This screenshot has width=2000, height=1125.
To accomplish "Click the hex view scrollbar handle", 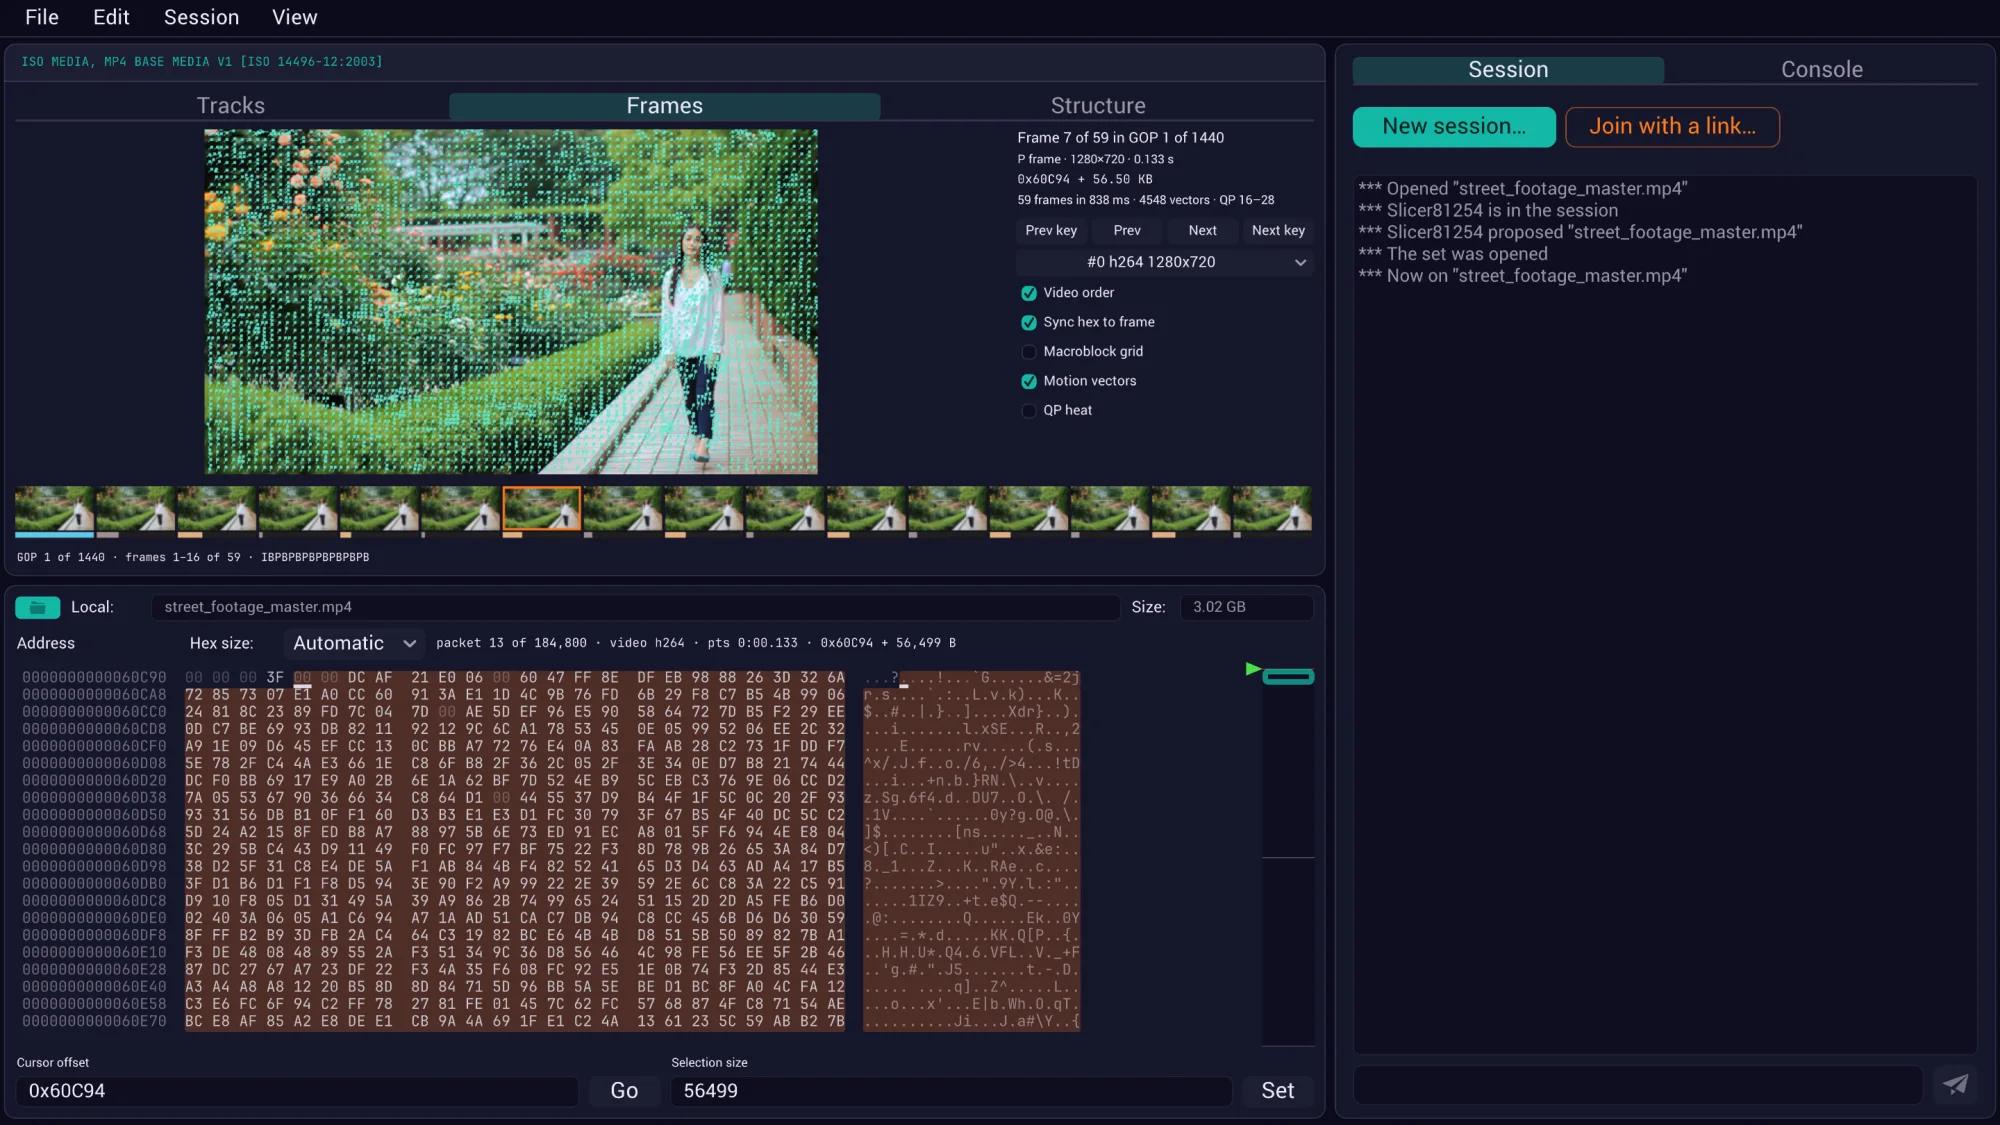I will pyautogui.click(x=1287, y=677).
